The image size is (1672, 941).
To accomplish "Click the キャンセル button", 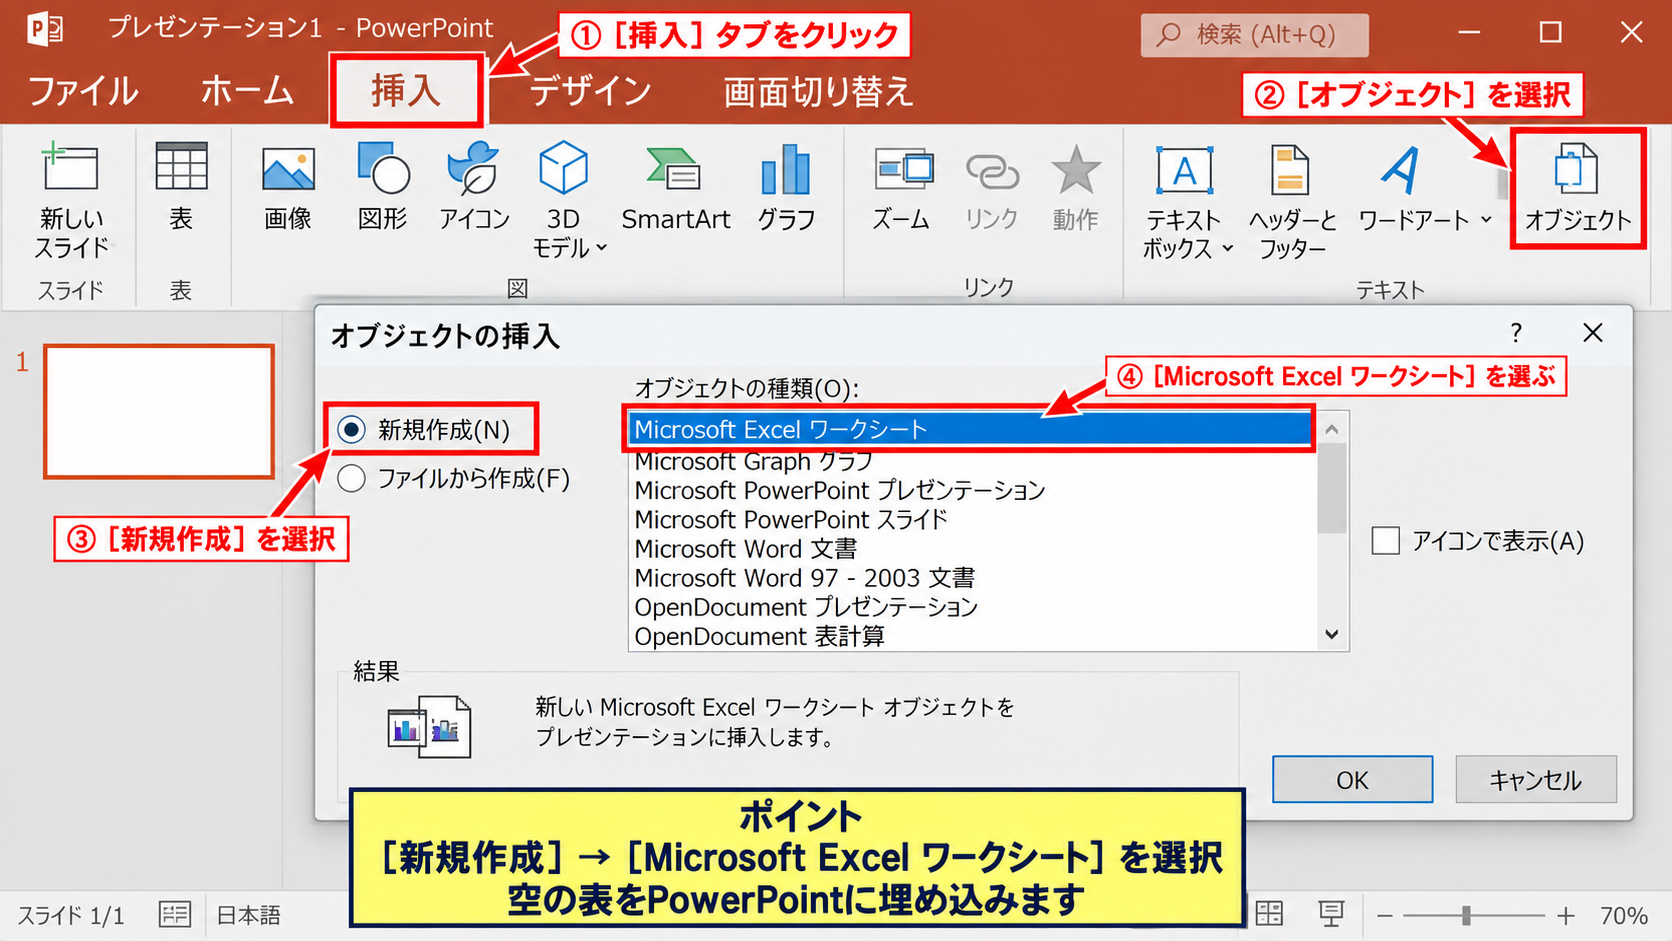I will pyautogui.click(x=1535, y=780).
